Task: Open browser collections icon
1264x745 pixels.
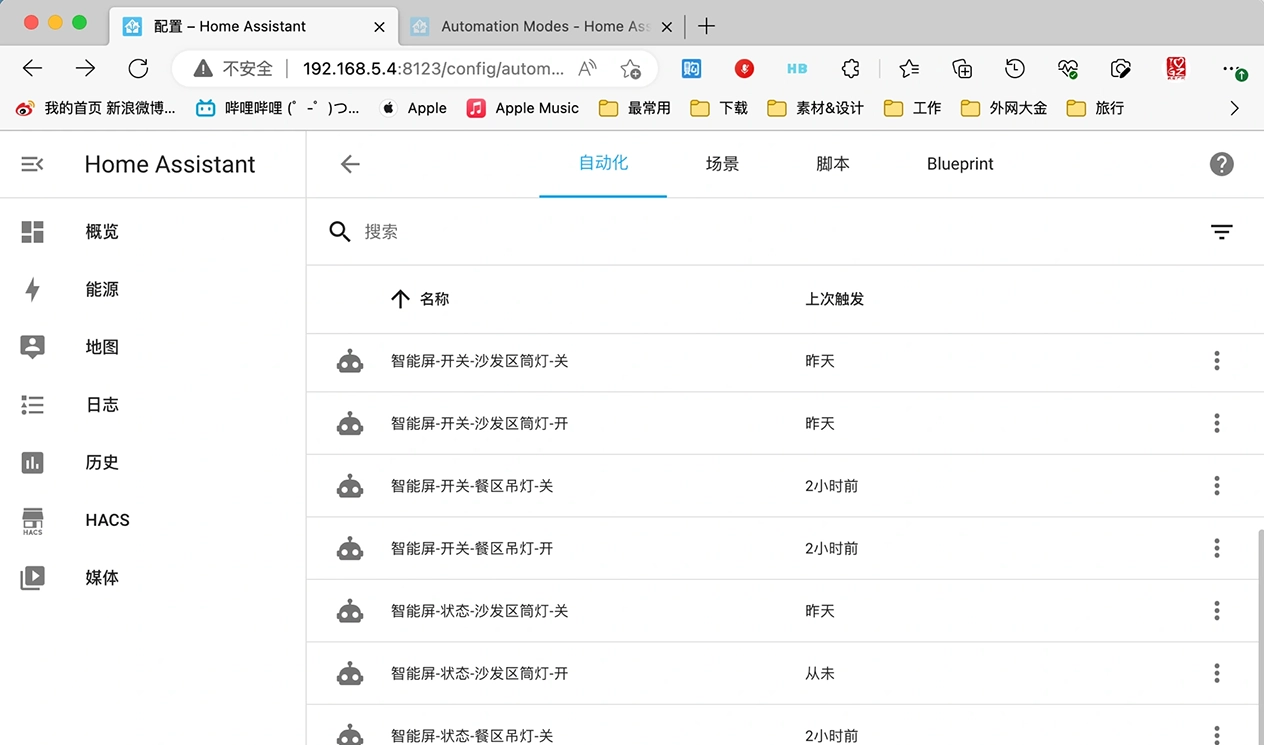Action: [962, 68]
